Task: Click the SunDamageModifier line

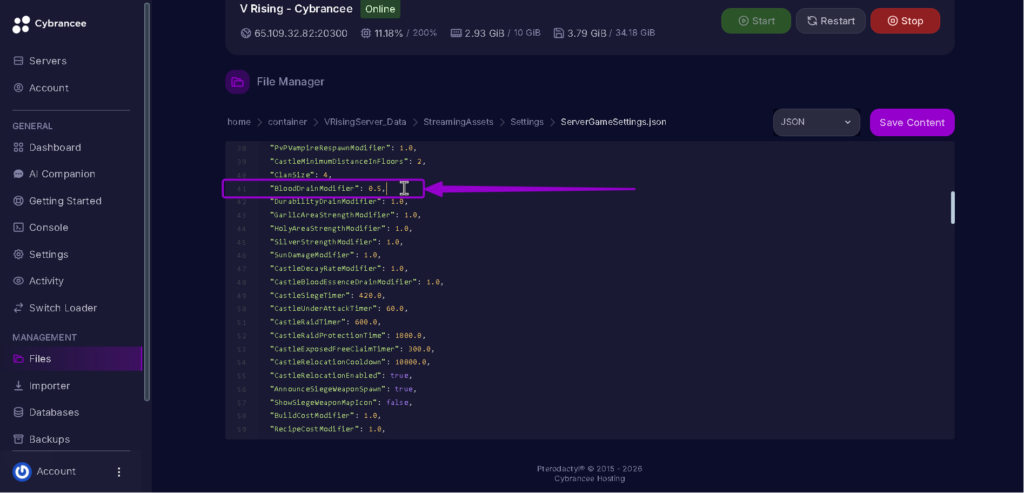Action: point(325,255)
